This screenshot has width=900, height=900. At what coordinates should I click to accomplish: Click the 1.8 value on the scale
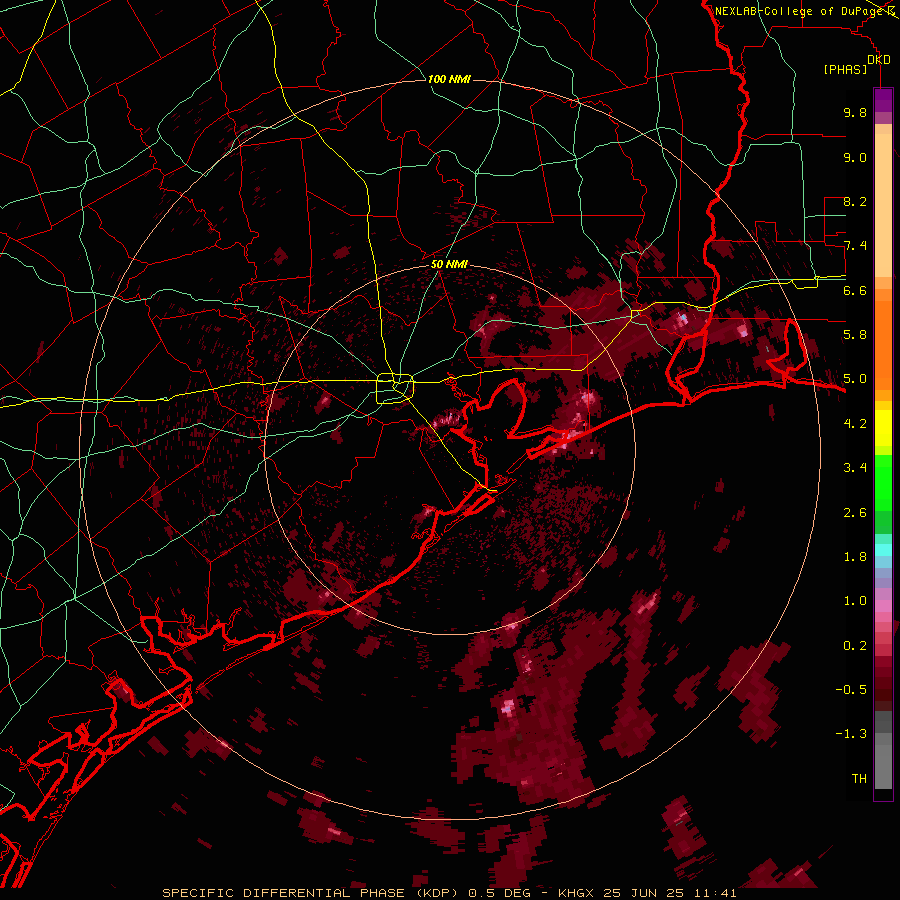pyautogui.click(x=855, y=557)
